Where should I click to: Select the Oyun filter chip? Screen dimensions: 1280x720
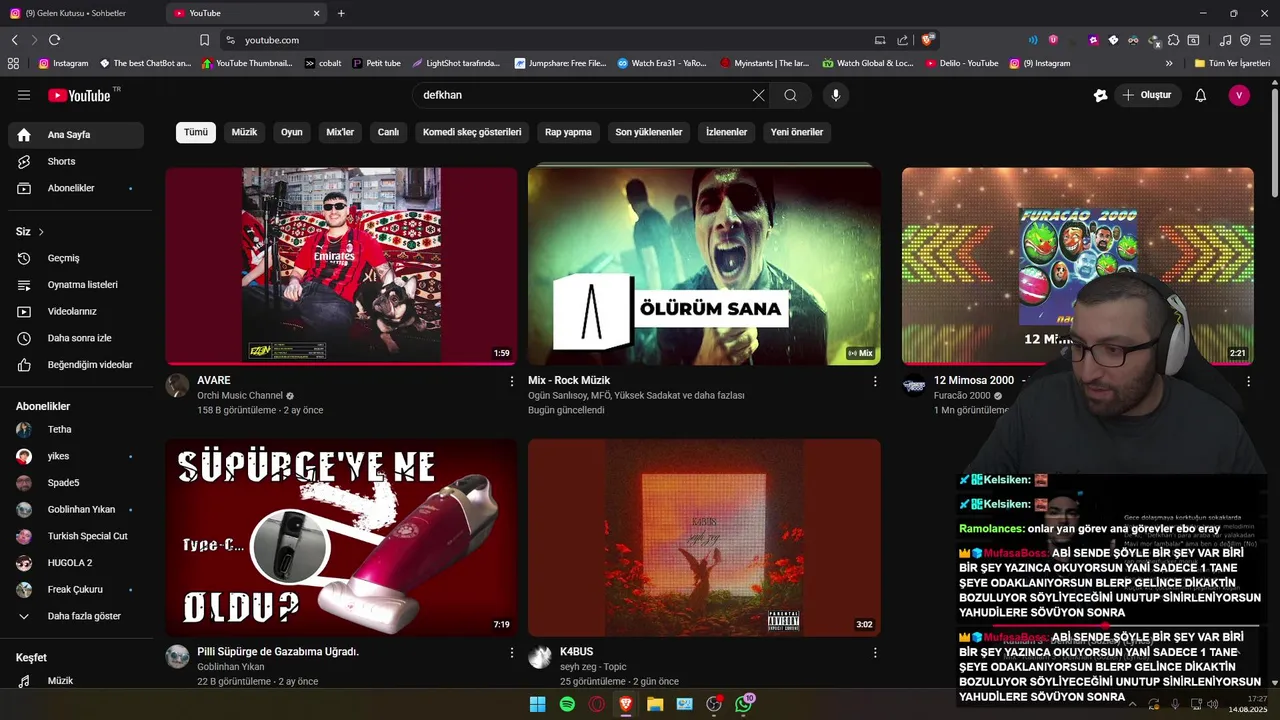pos(291,132)
